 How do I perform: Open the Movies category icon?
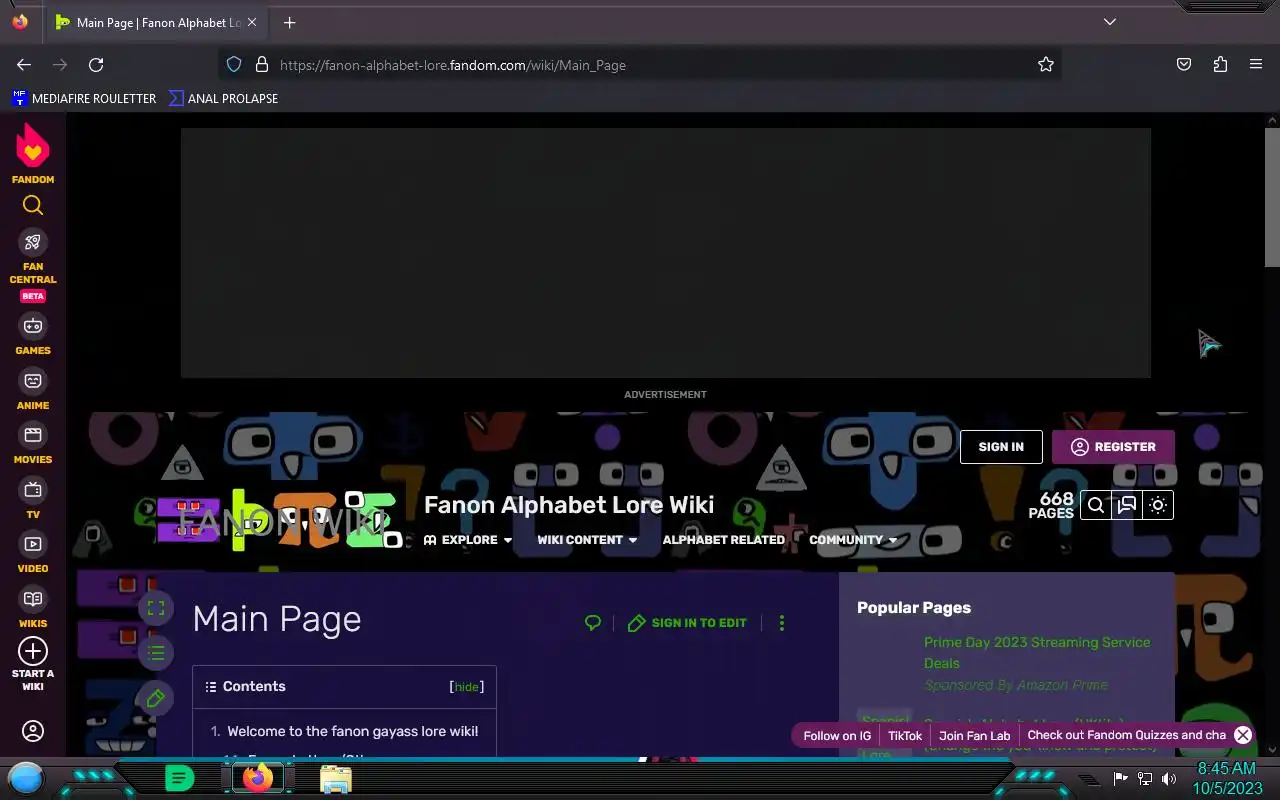click(33, 435)
